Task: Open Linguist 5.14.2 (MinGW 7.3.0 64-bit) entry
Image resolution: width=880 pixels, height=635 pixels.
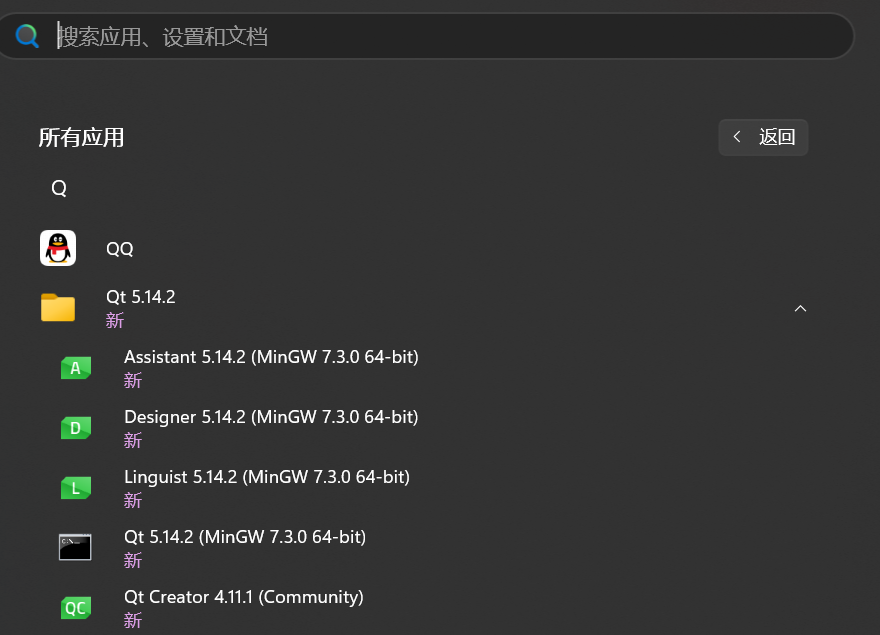Action: [267, 477]
